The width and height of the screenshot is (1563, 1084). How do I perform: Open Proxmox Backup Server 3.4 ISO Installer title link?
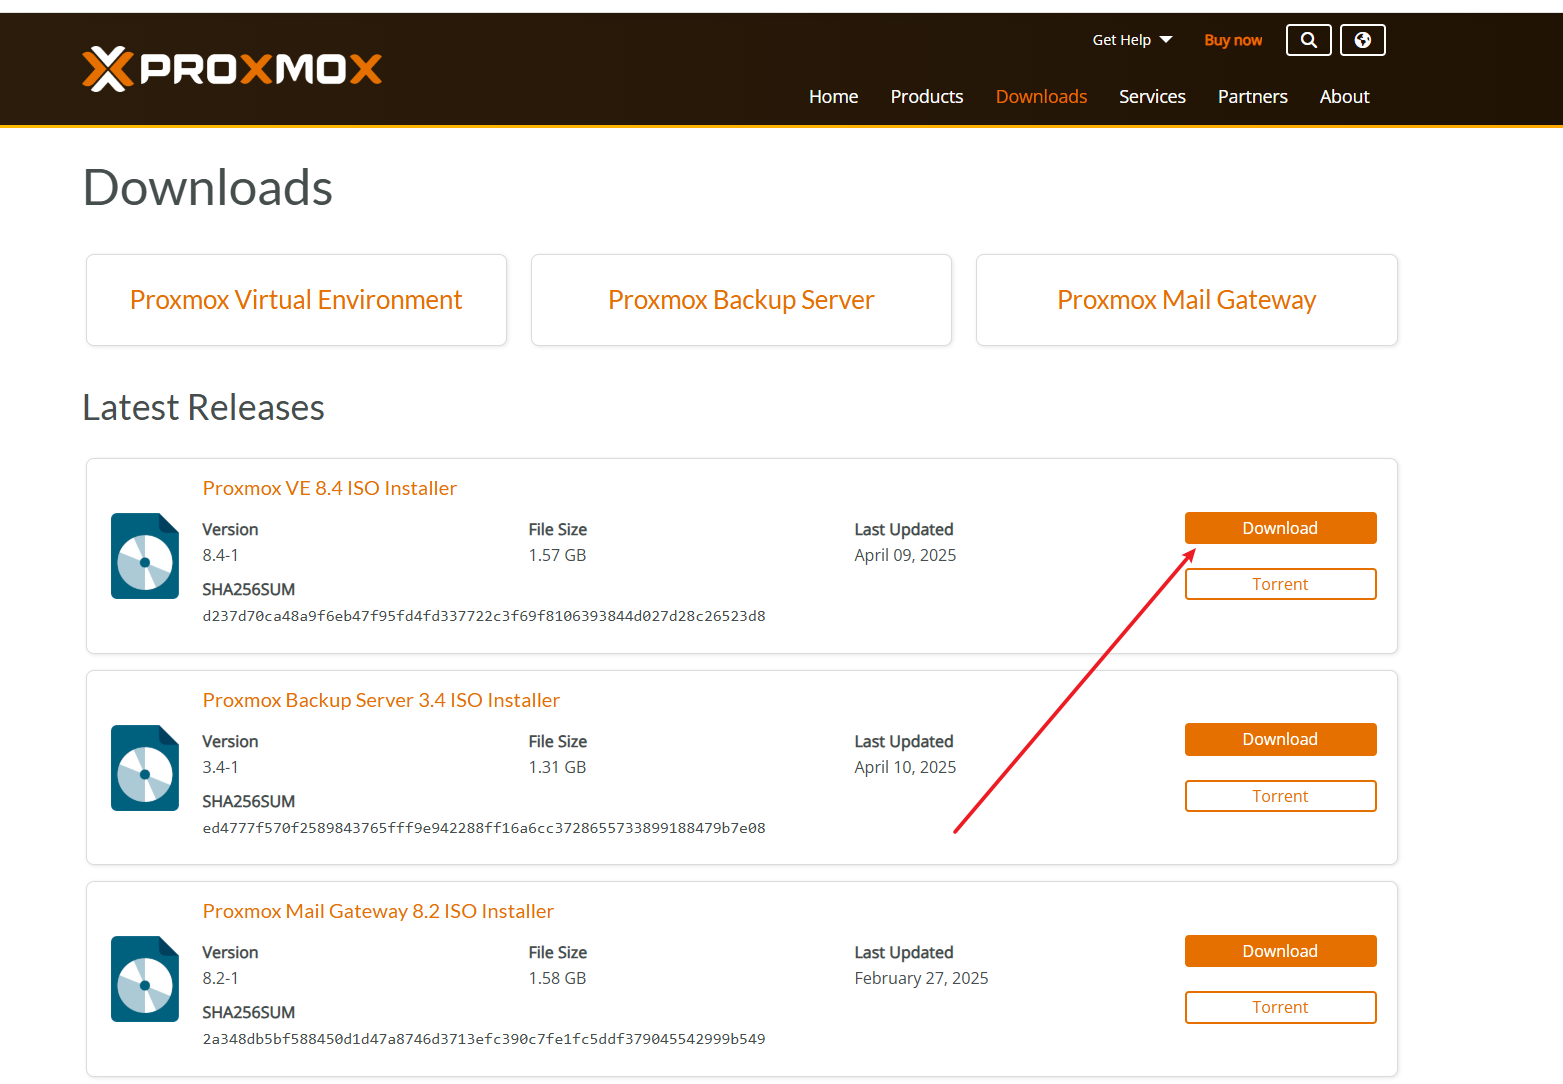click(x=381, y=700)
